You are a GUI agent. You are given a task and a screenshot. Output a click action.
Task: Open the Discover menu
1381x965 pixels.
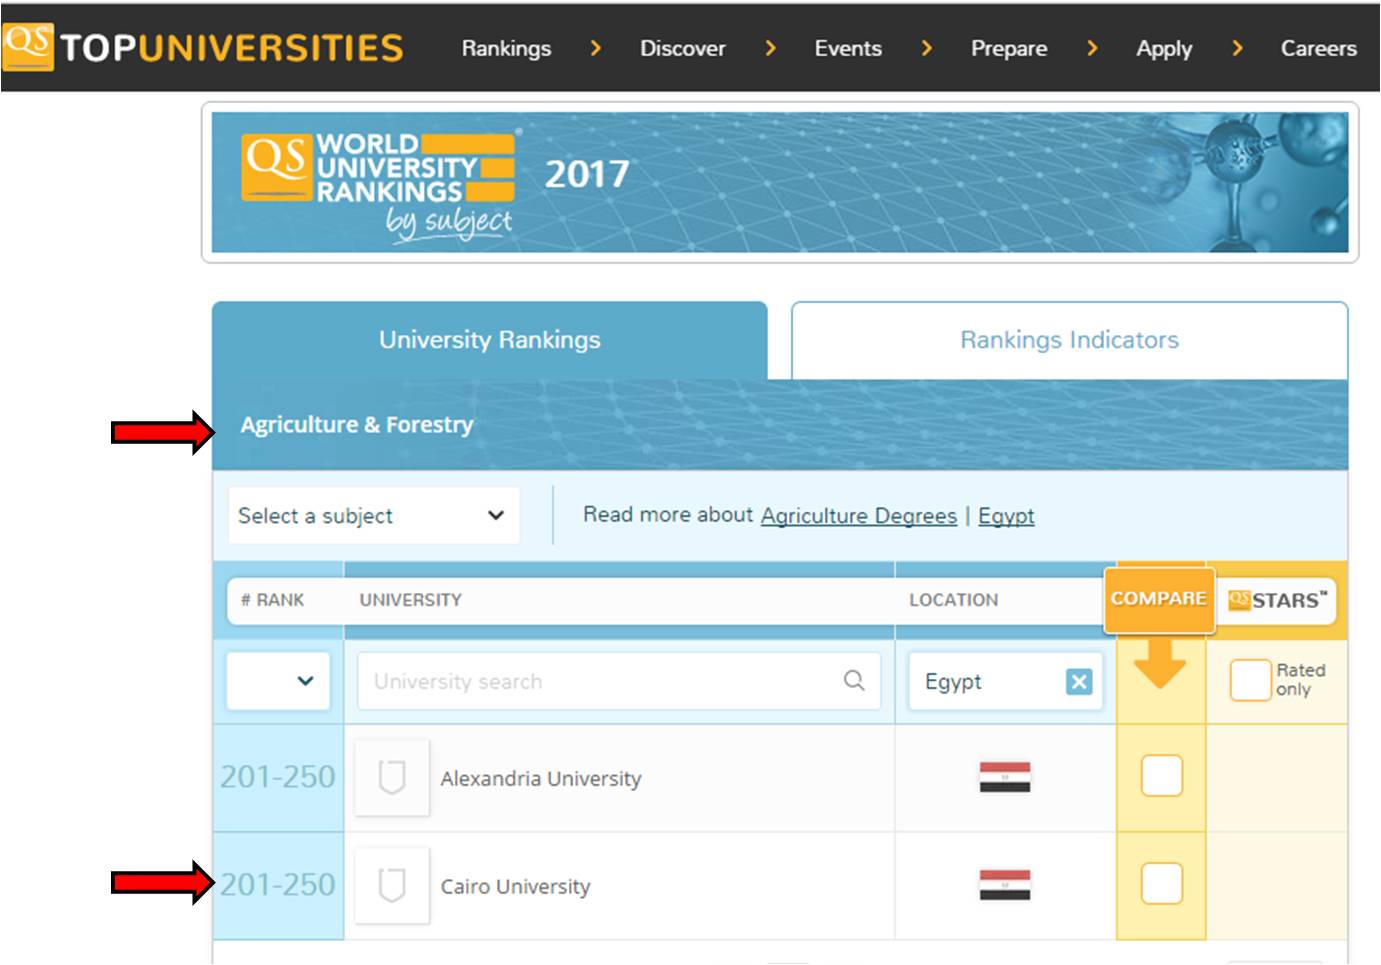(683, 48)
